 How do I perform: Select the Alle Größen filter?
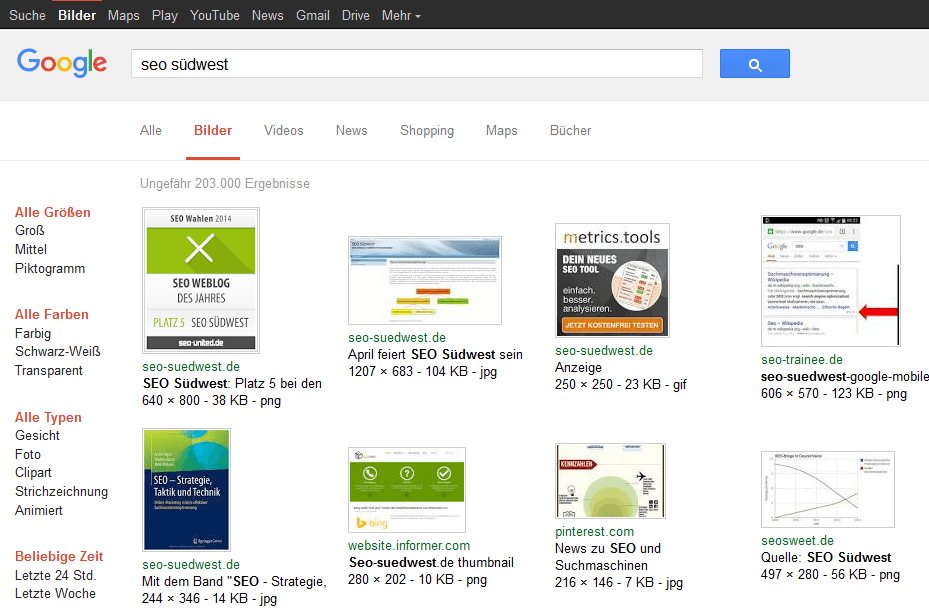tap(53, 212)
